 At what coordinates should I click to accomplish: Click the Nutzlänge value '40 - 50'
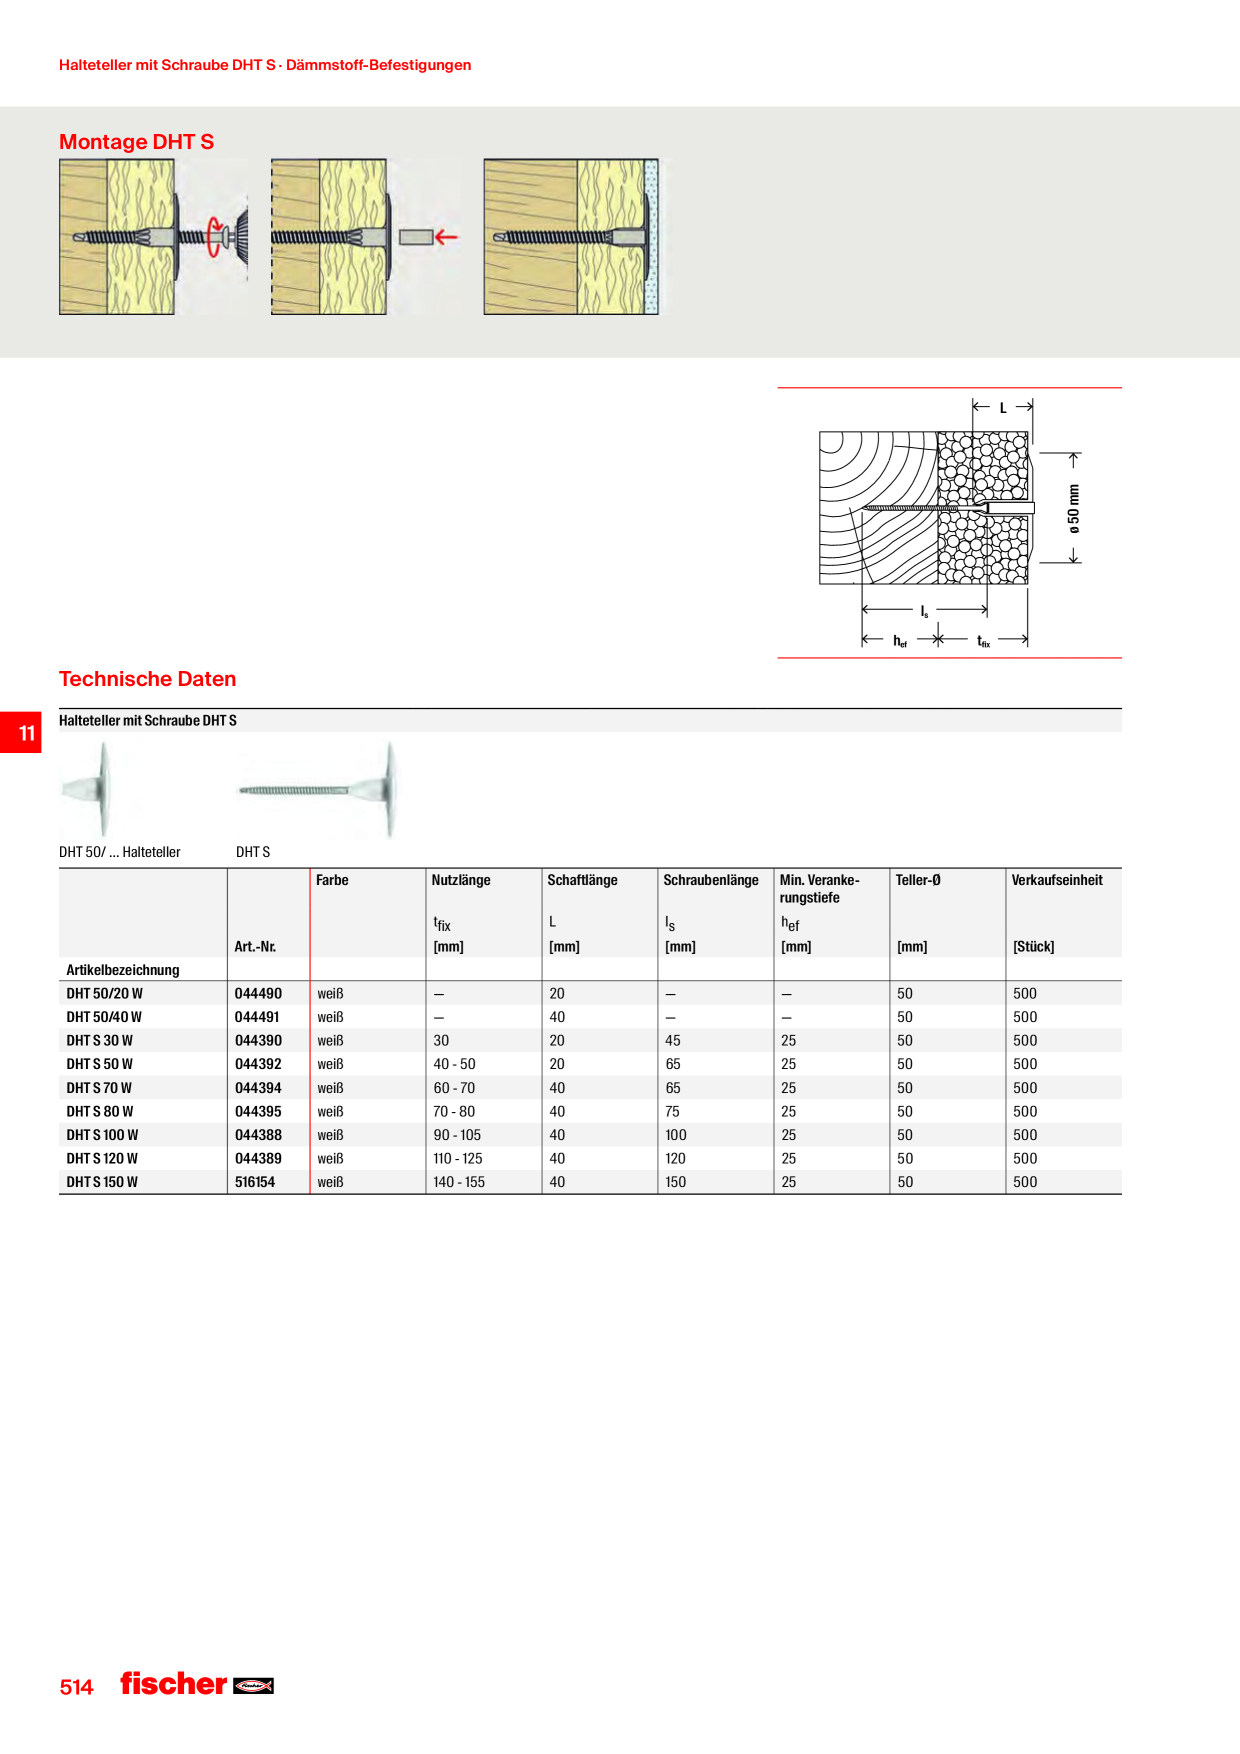[455, 1064]
